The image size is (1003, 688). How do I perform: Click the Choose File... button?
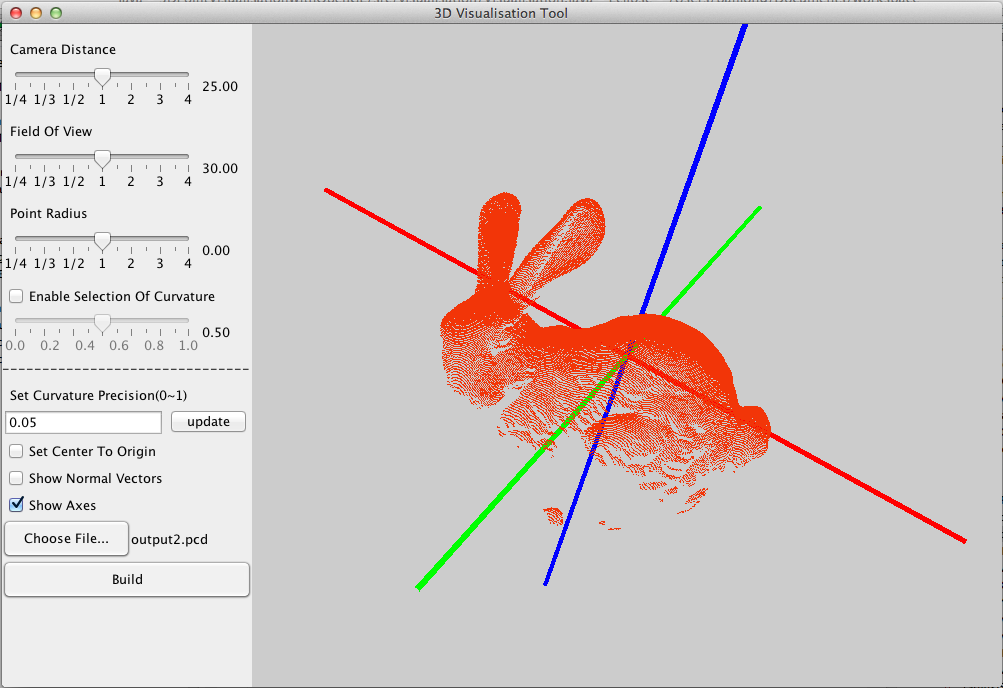click(x=67, y=539)
